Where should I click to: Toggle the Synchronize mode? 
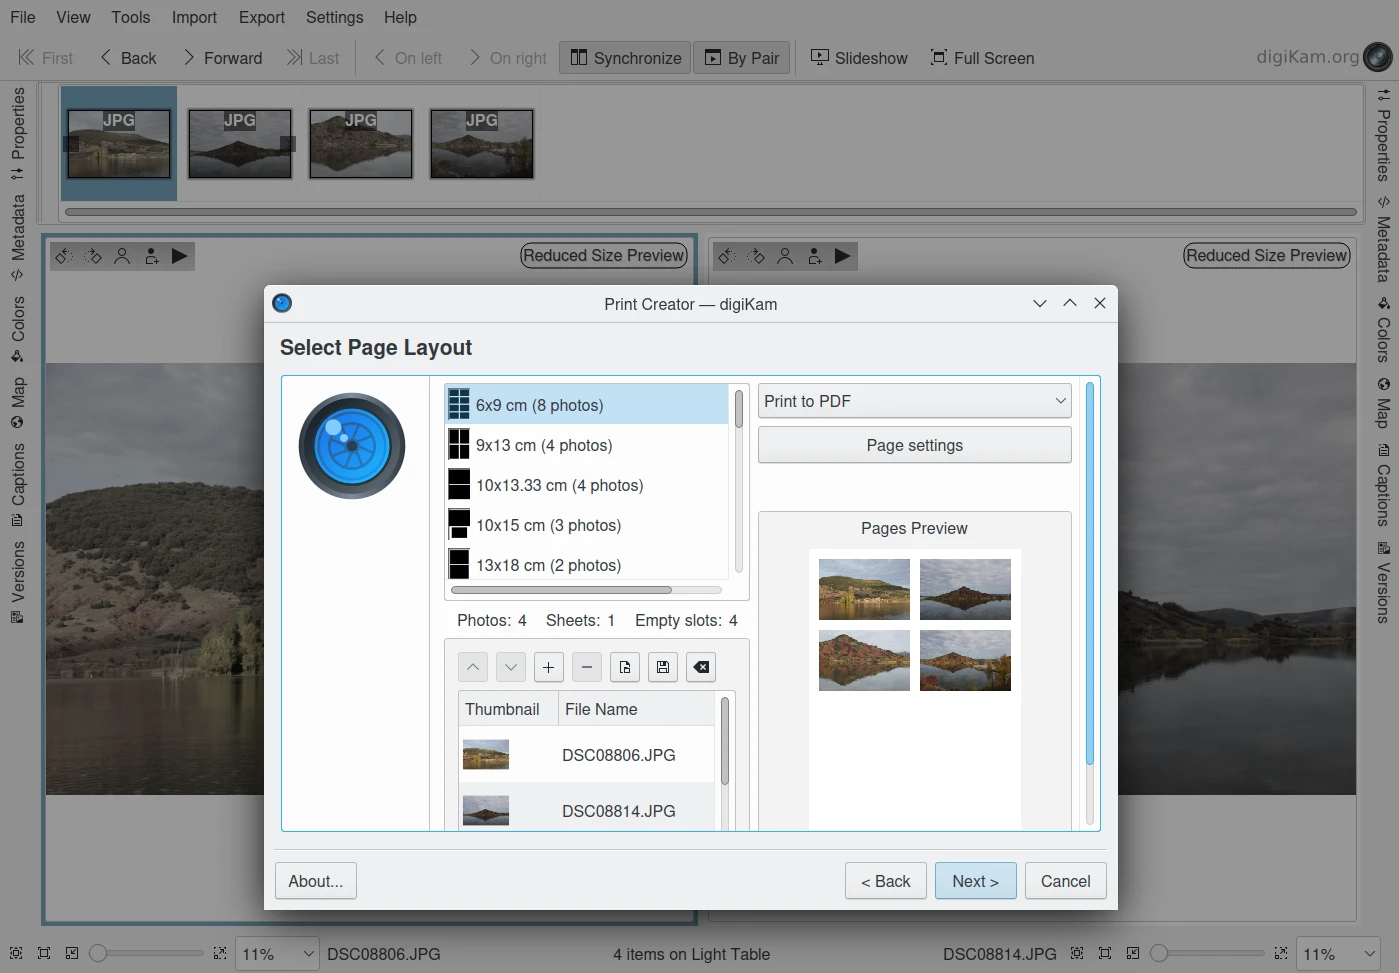coord(626,58)
